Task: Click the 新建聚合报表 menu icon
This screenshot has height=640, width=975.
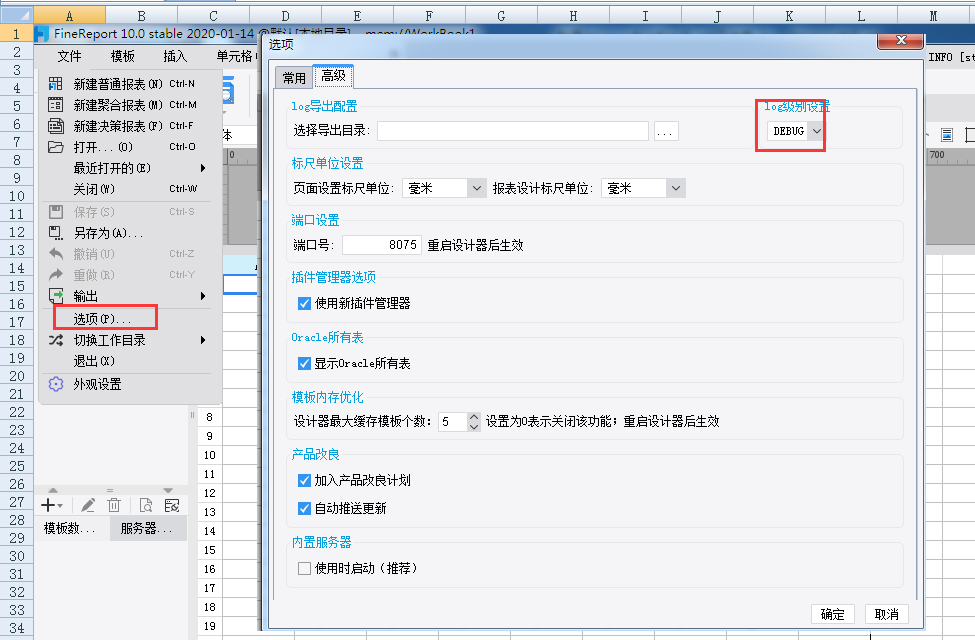Action: (x=55, y=104)
